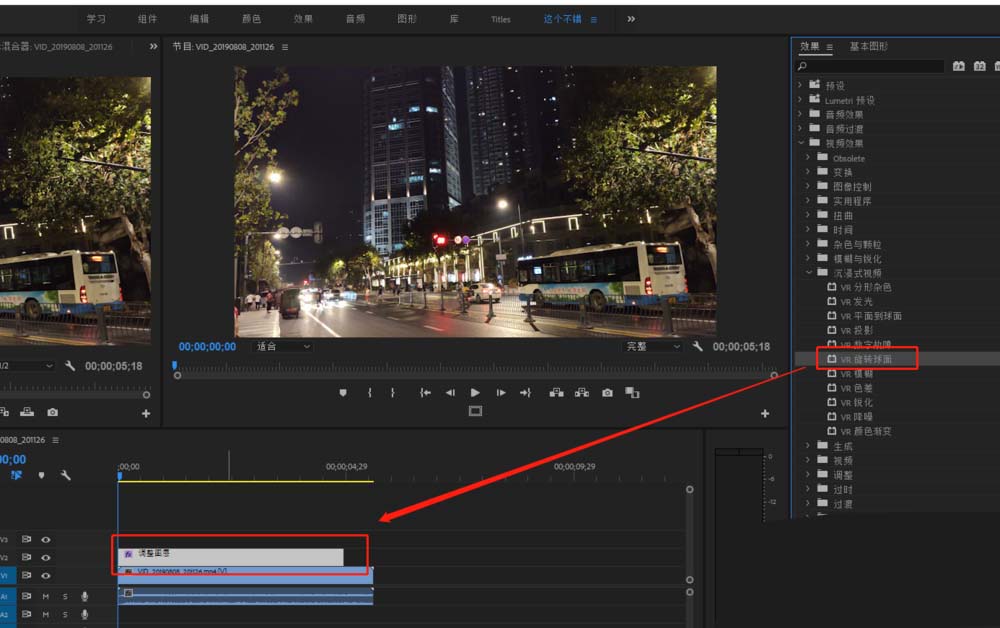Viewport: 1000px width, 628px height.
Task: Select the VR 旋转球面 effect
Action: tap(865, 359)
